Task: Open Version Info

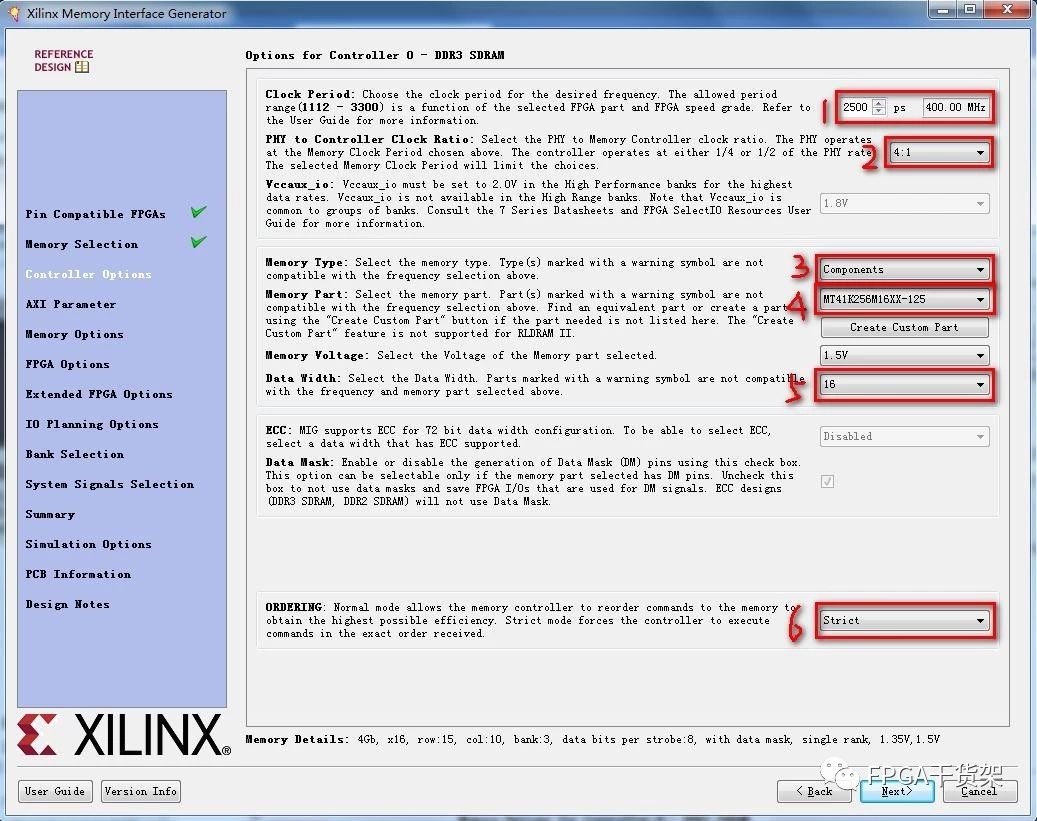Action: (141, 791)
